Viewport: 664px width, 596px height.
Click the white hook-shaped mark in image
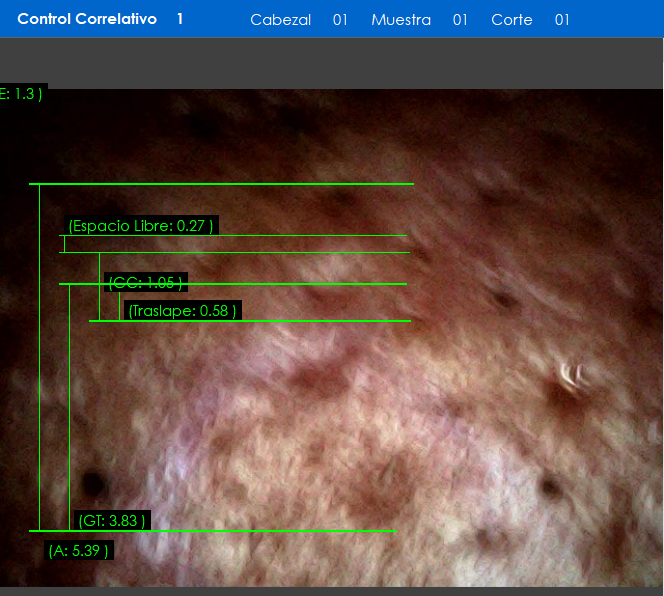[571, 375]
